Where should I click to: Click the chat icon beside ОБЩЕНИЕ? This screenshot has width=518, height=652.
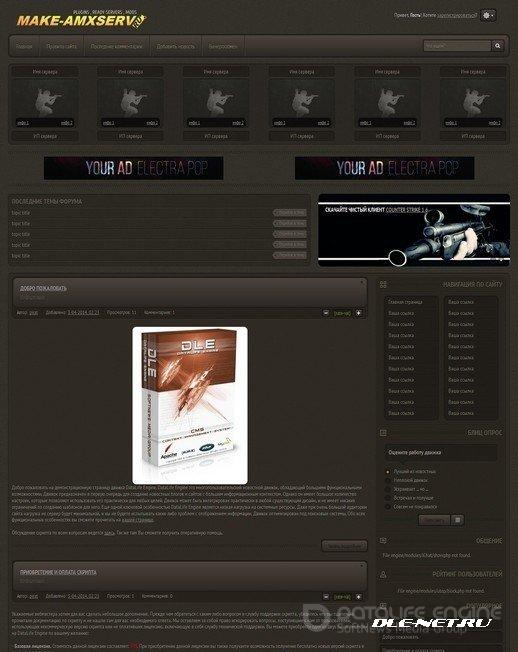(383, 541)
